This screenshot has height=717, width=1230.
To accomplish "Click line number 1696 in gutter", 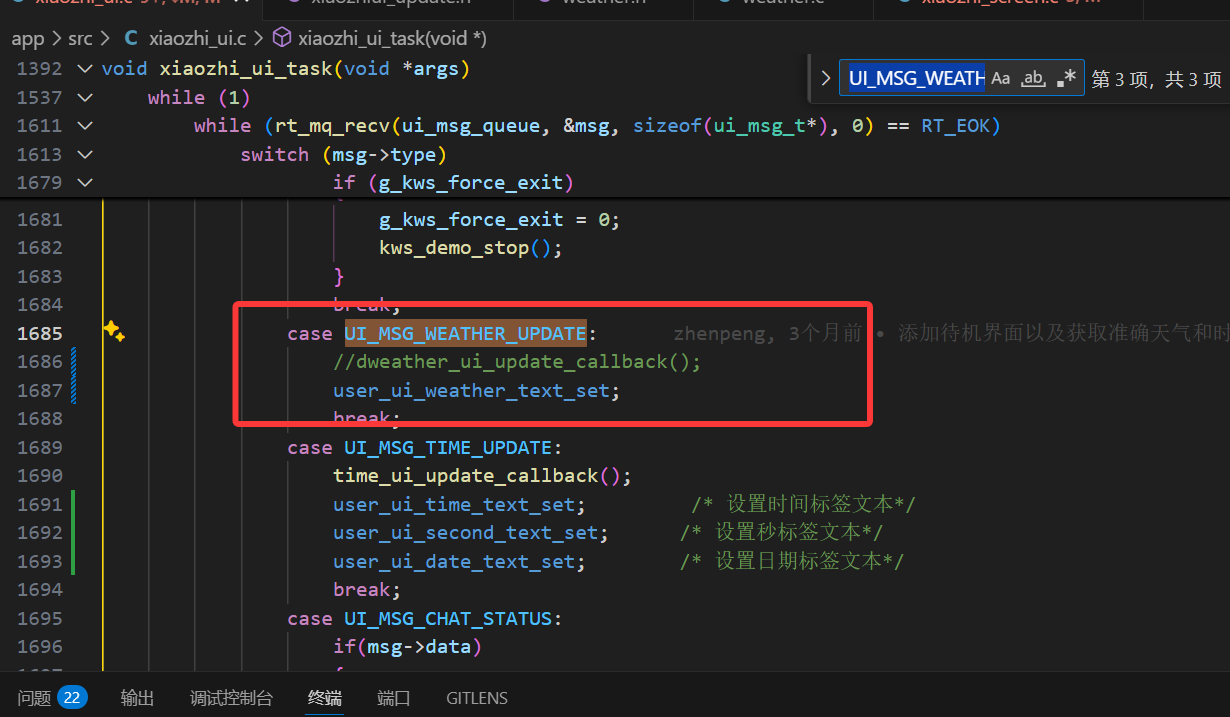I will (39, 646).
